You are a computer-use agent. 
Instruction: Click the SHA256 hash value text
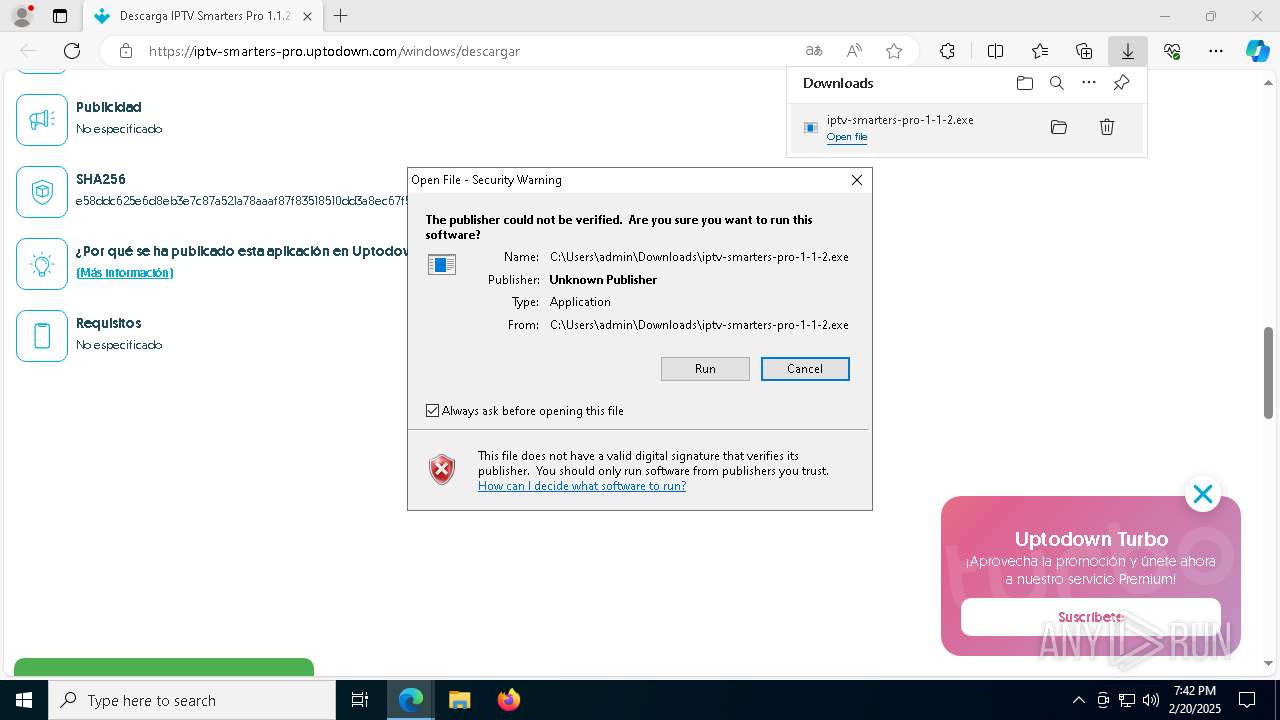click(242, 202)
